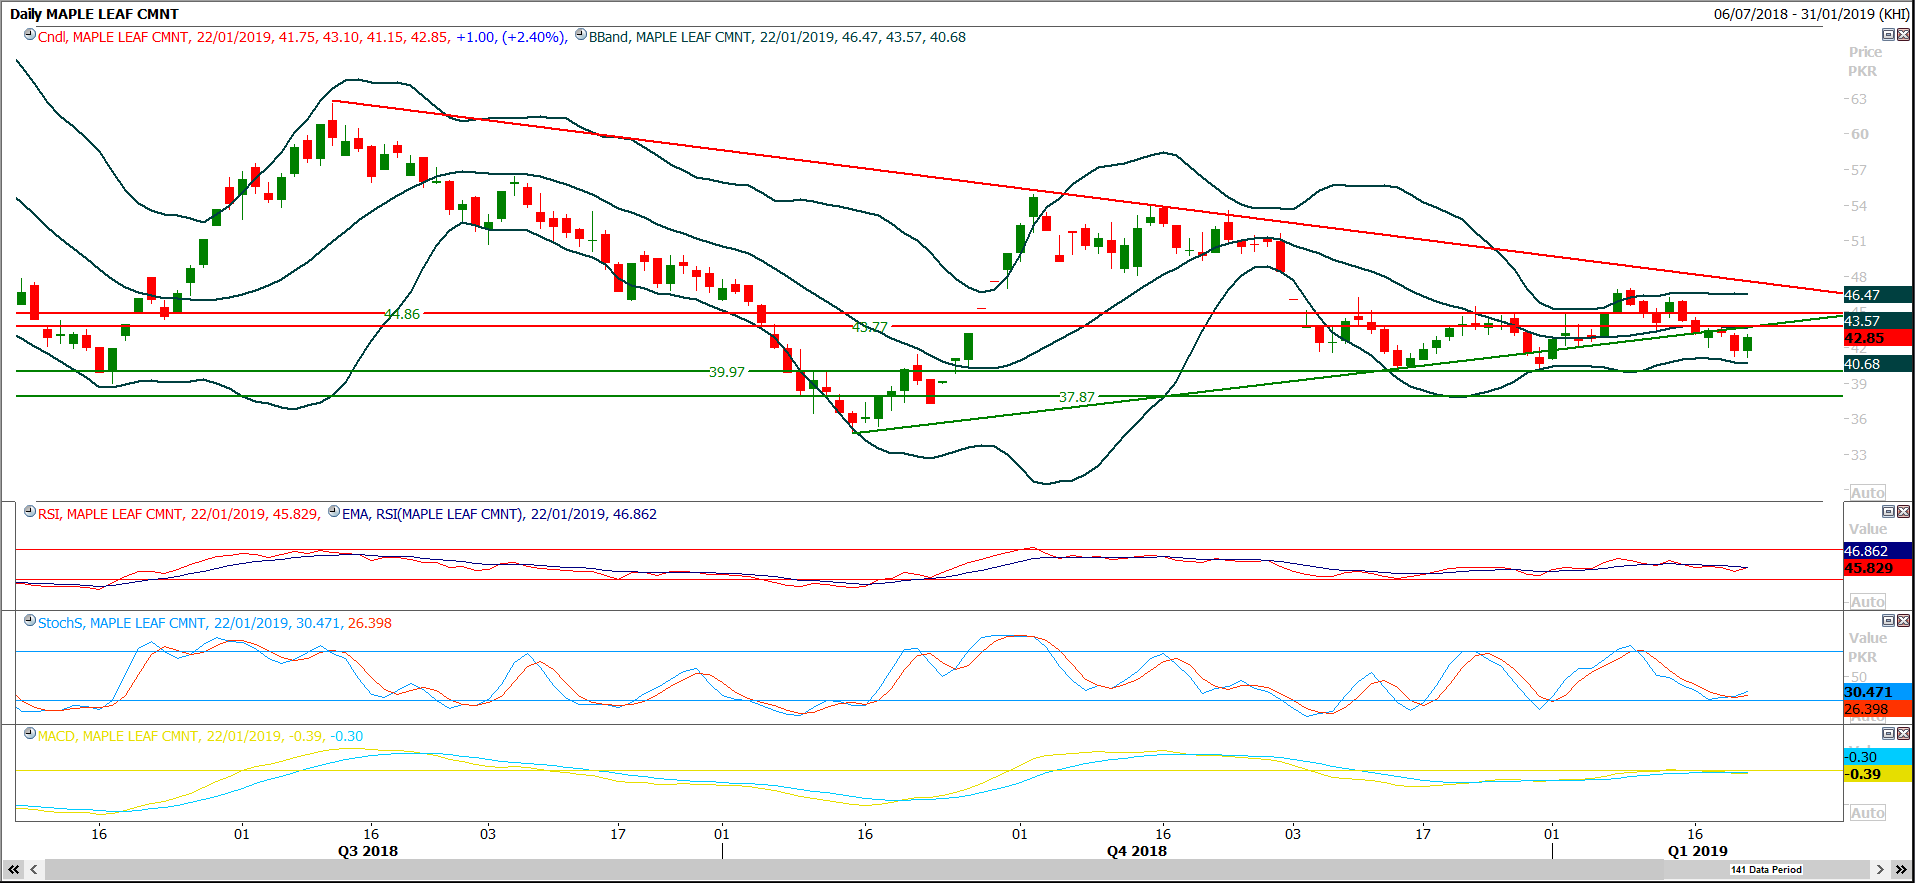1915x883 pixels.
Task: Jump to the earliest data with double-left arrow
Action: 14,870
